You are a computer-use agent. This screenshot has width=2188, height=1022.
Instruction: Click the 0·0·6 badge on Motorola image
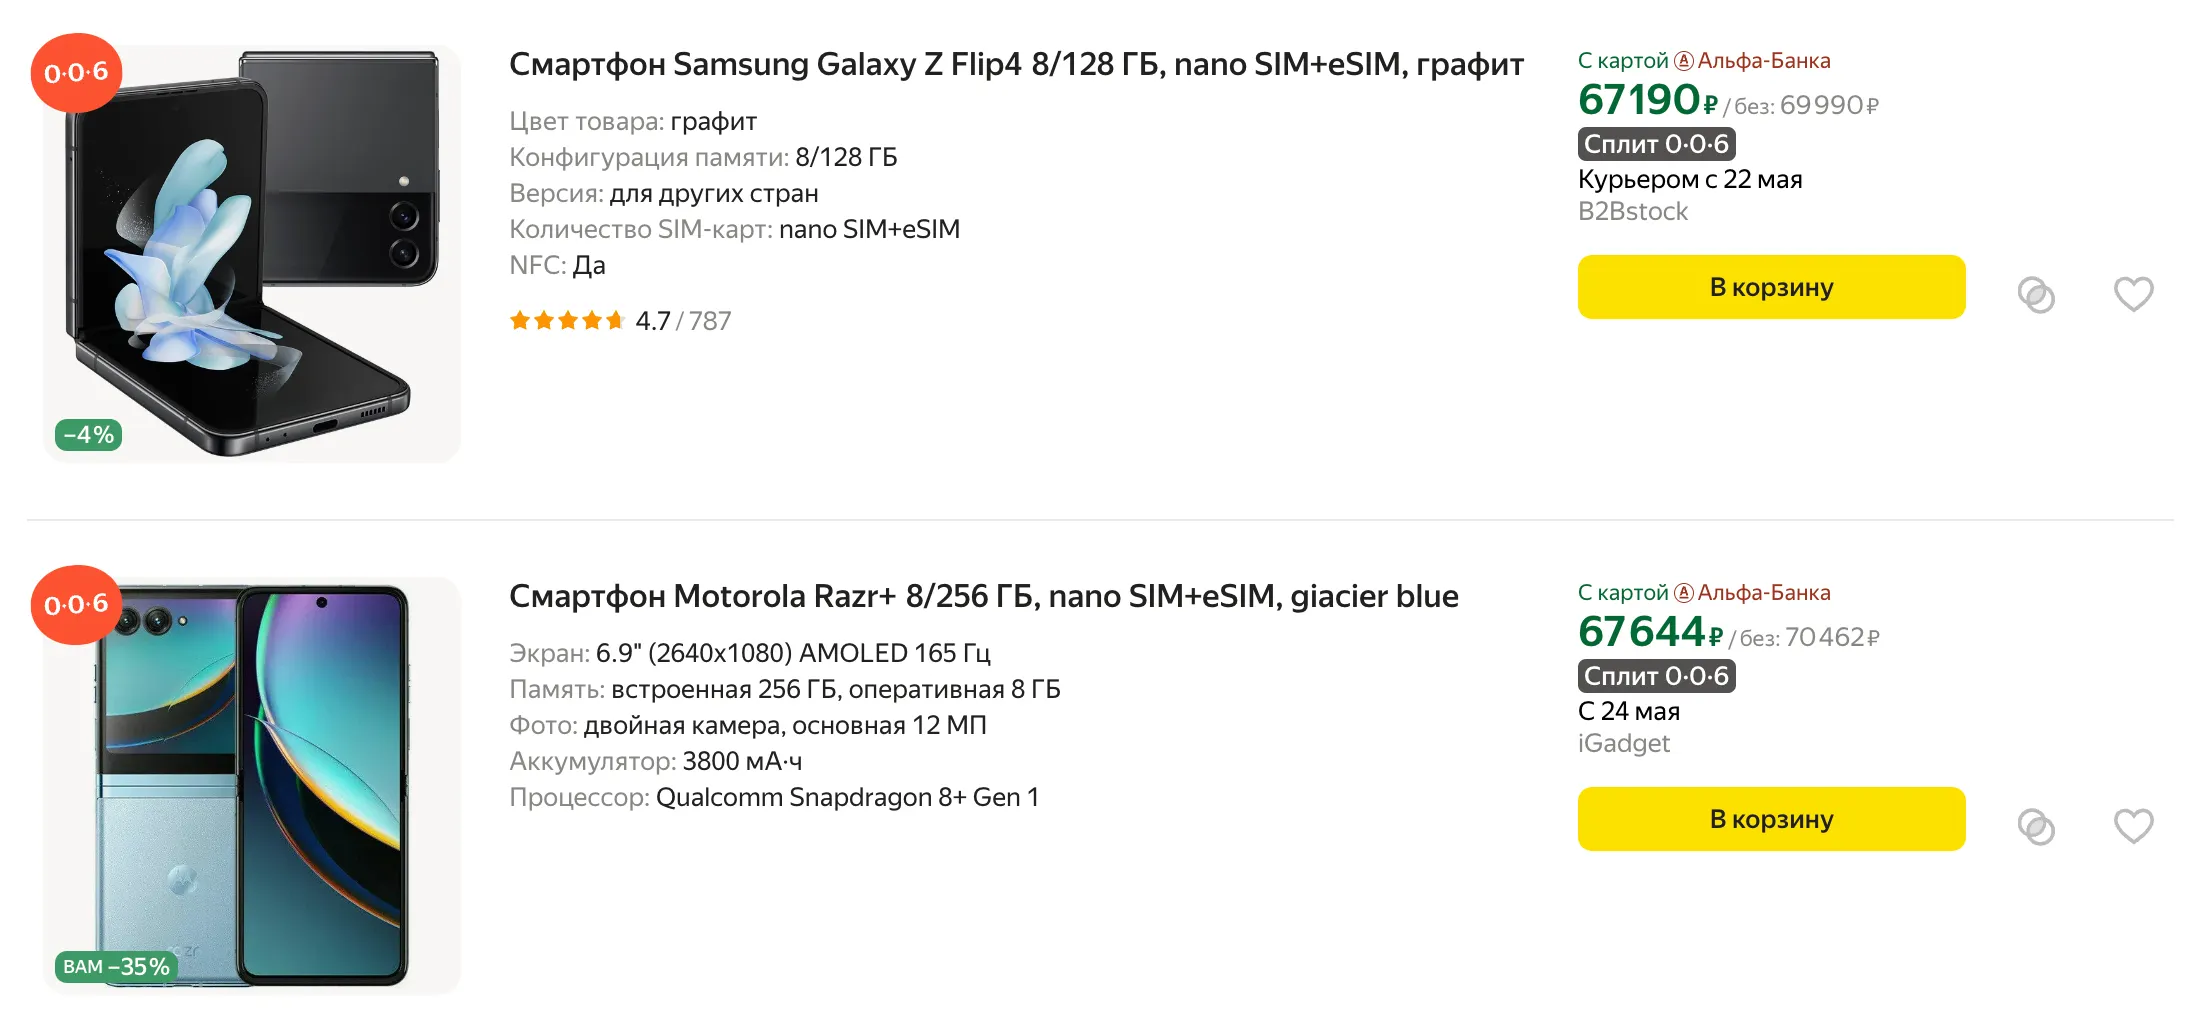pyautogui.click(x=76, y=605)
